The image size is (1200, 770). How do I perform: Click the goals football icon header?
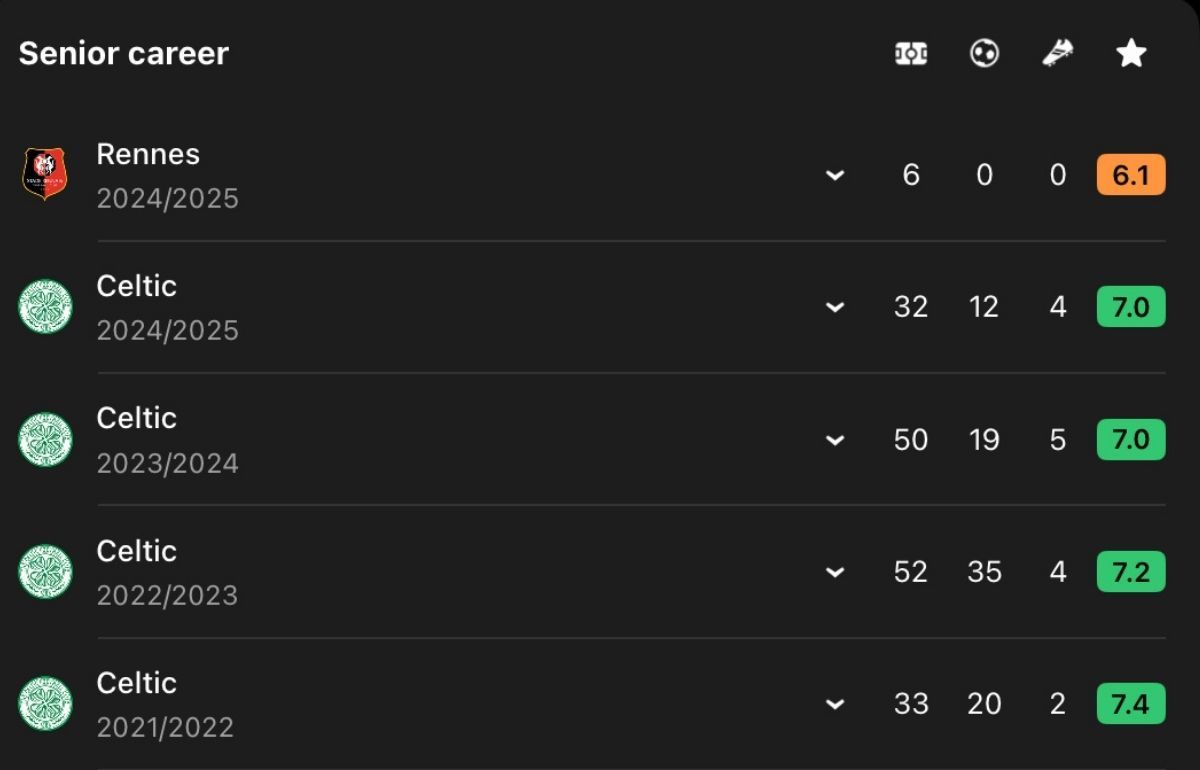tap(985, 54)
